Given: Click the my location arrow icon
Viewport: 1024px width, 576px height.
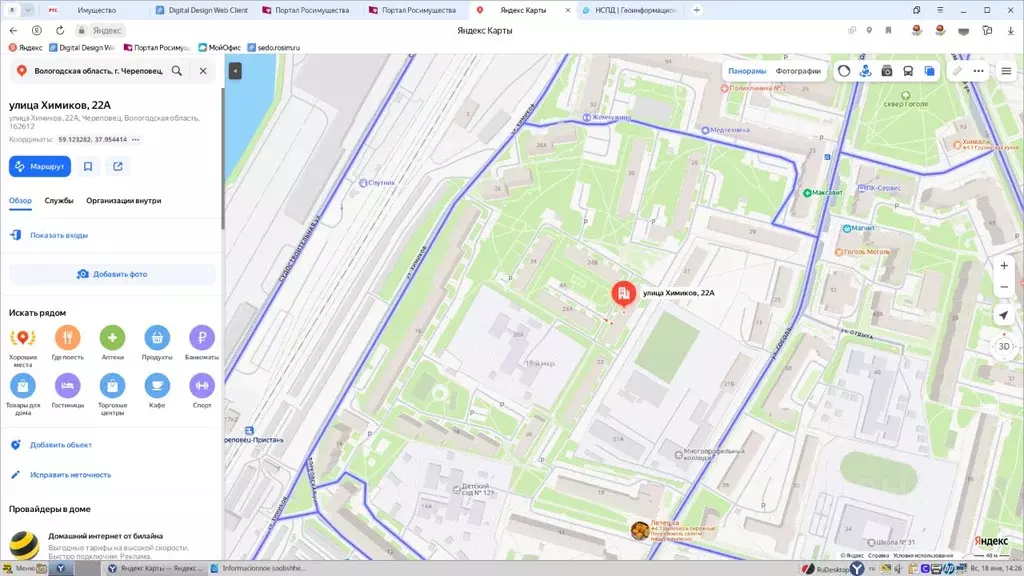Looking at the screenshot, I should [1004, 315].
